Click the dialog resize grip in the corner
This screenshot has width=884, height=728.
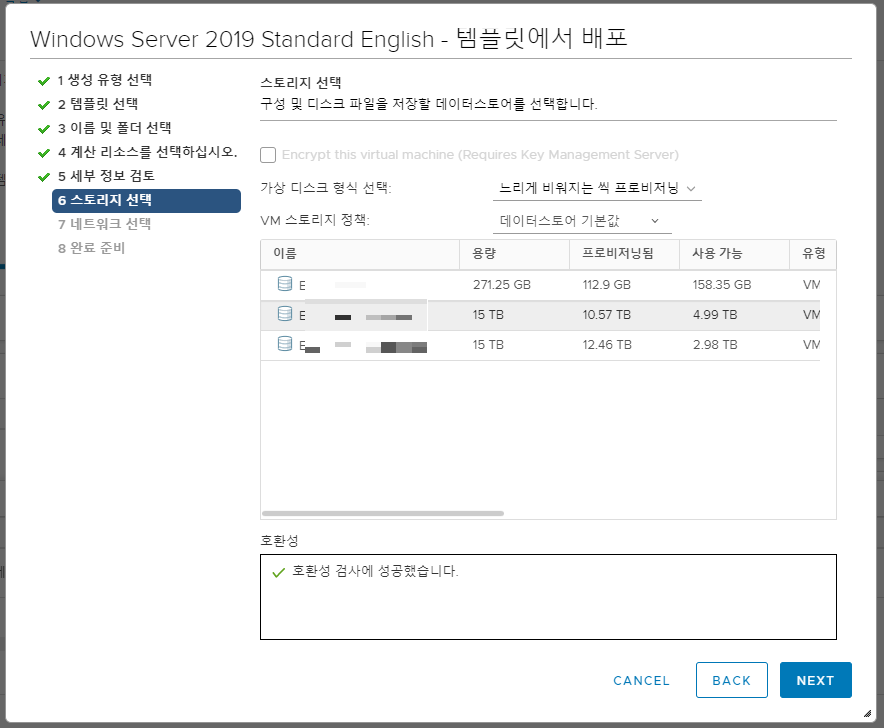click(x=867, y=713)
